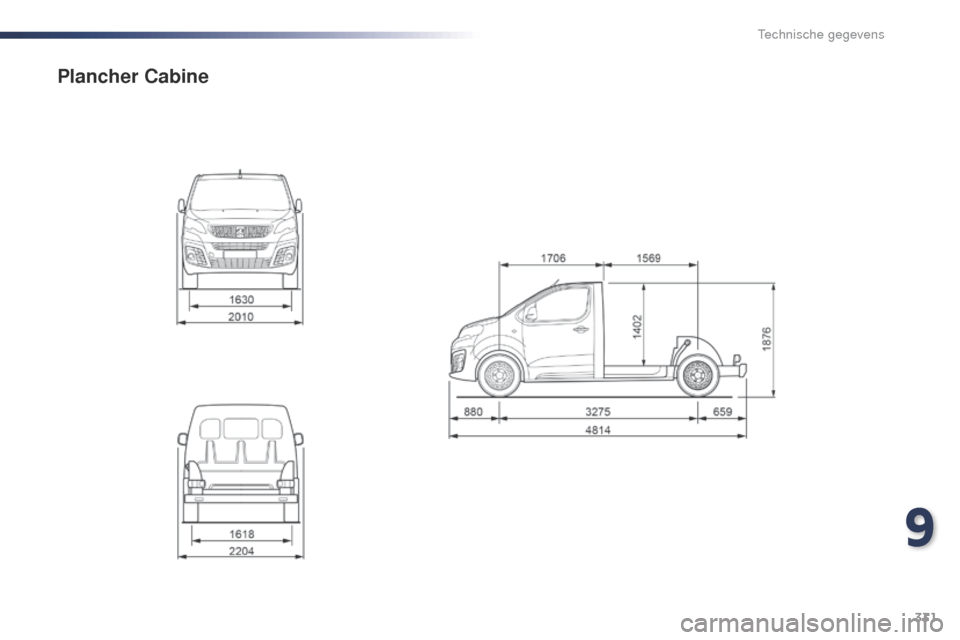Click the 3275 wheelbase dimension
This screenshot has height=640, width=960.
pos(598,412)
